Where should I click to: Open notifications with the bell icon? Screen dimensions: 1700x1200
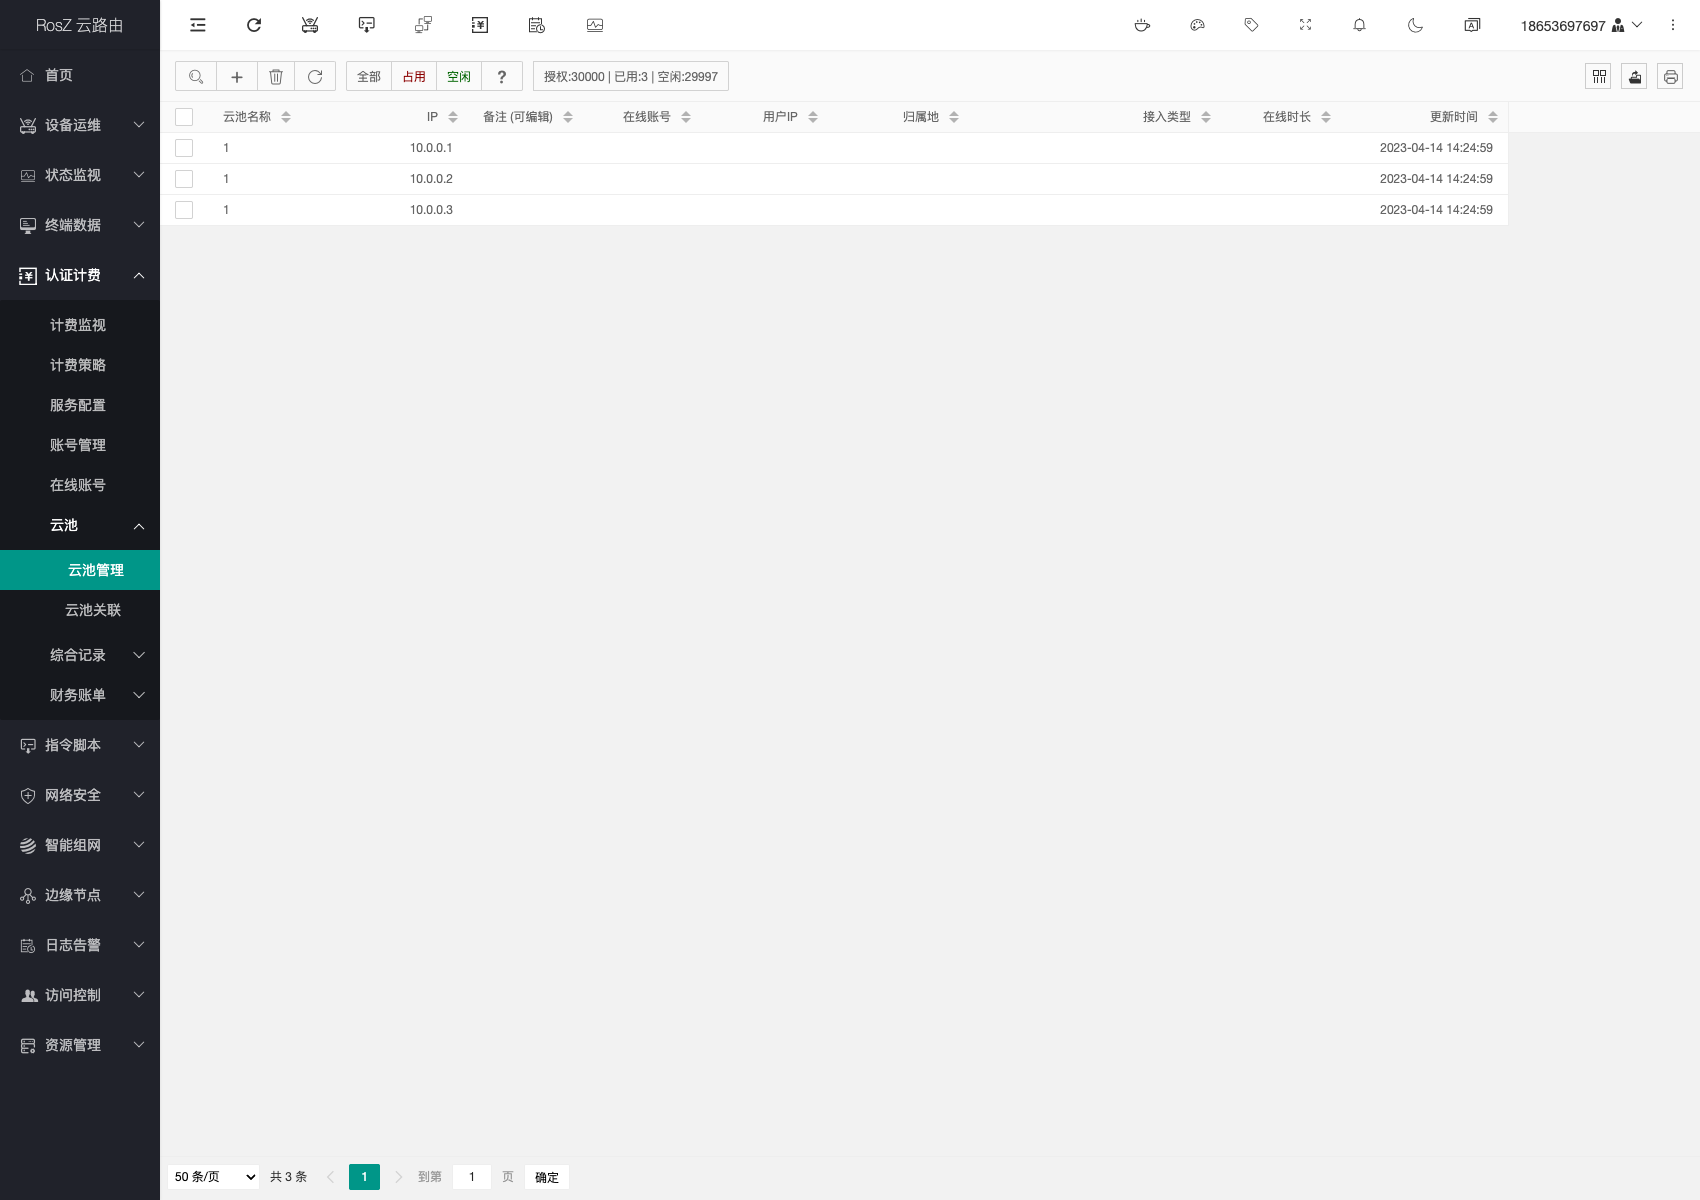pyautogui.click(x=1359, y=25)
